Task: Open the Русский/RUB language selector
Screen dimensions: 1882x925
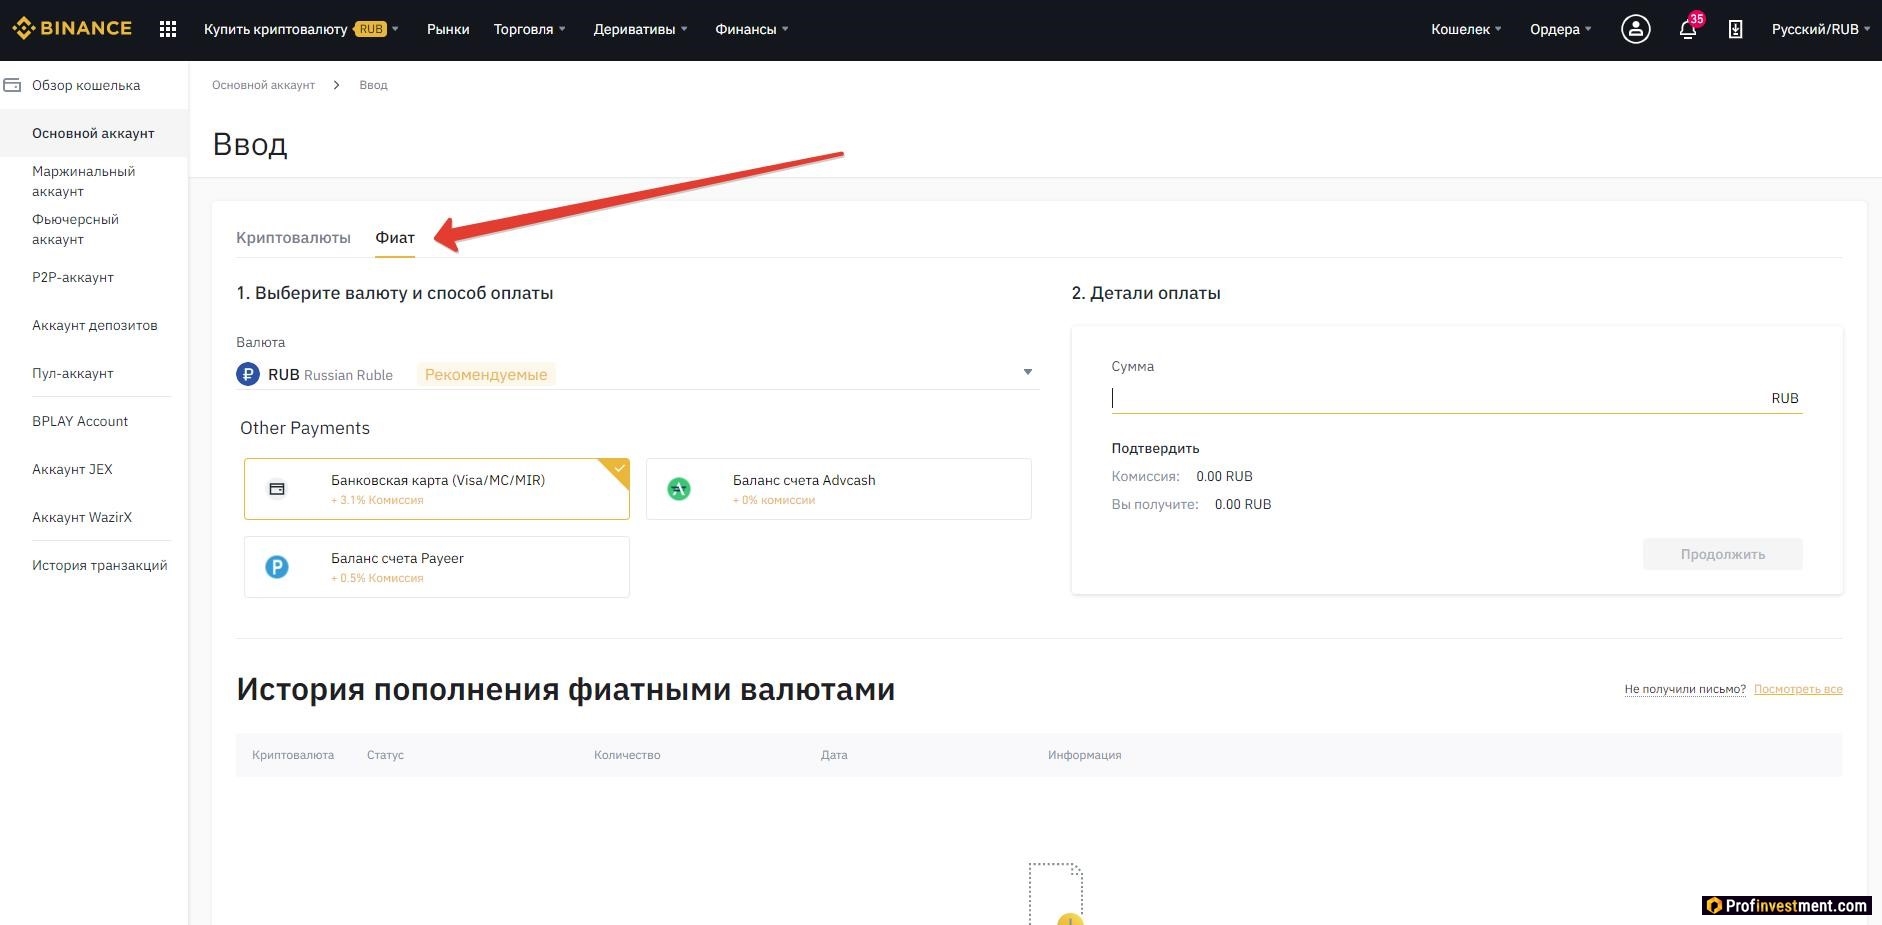Action: coord(1821,29)
